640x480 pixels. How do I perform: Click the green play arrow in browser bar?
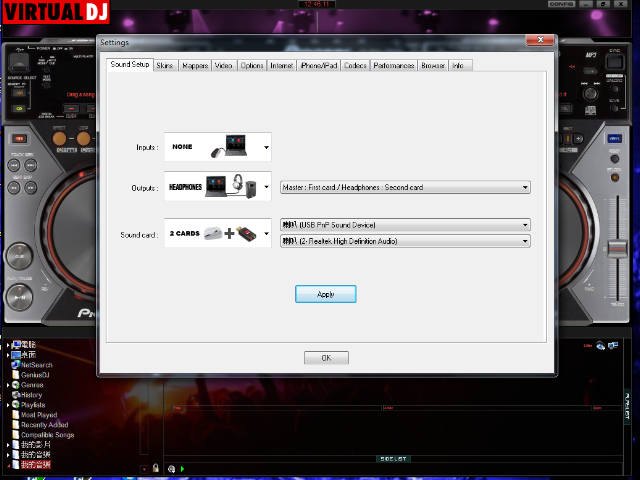pyautogui.click(x=182, y=469)
